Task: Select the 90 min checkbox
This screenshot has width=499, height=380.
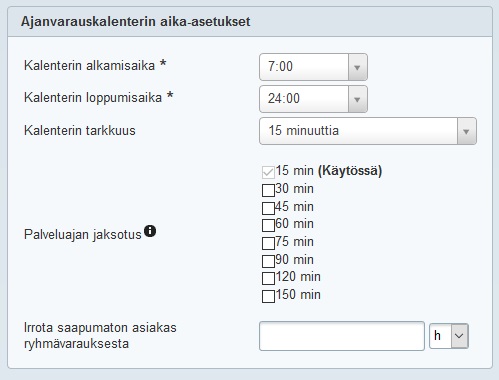Action: [x=268, y=261]
